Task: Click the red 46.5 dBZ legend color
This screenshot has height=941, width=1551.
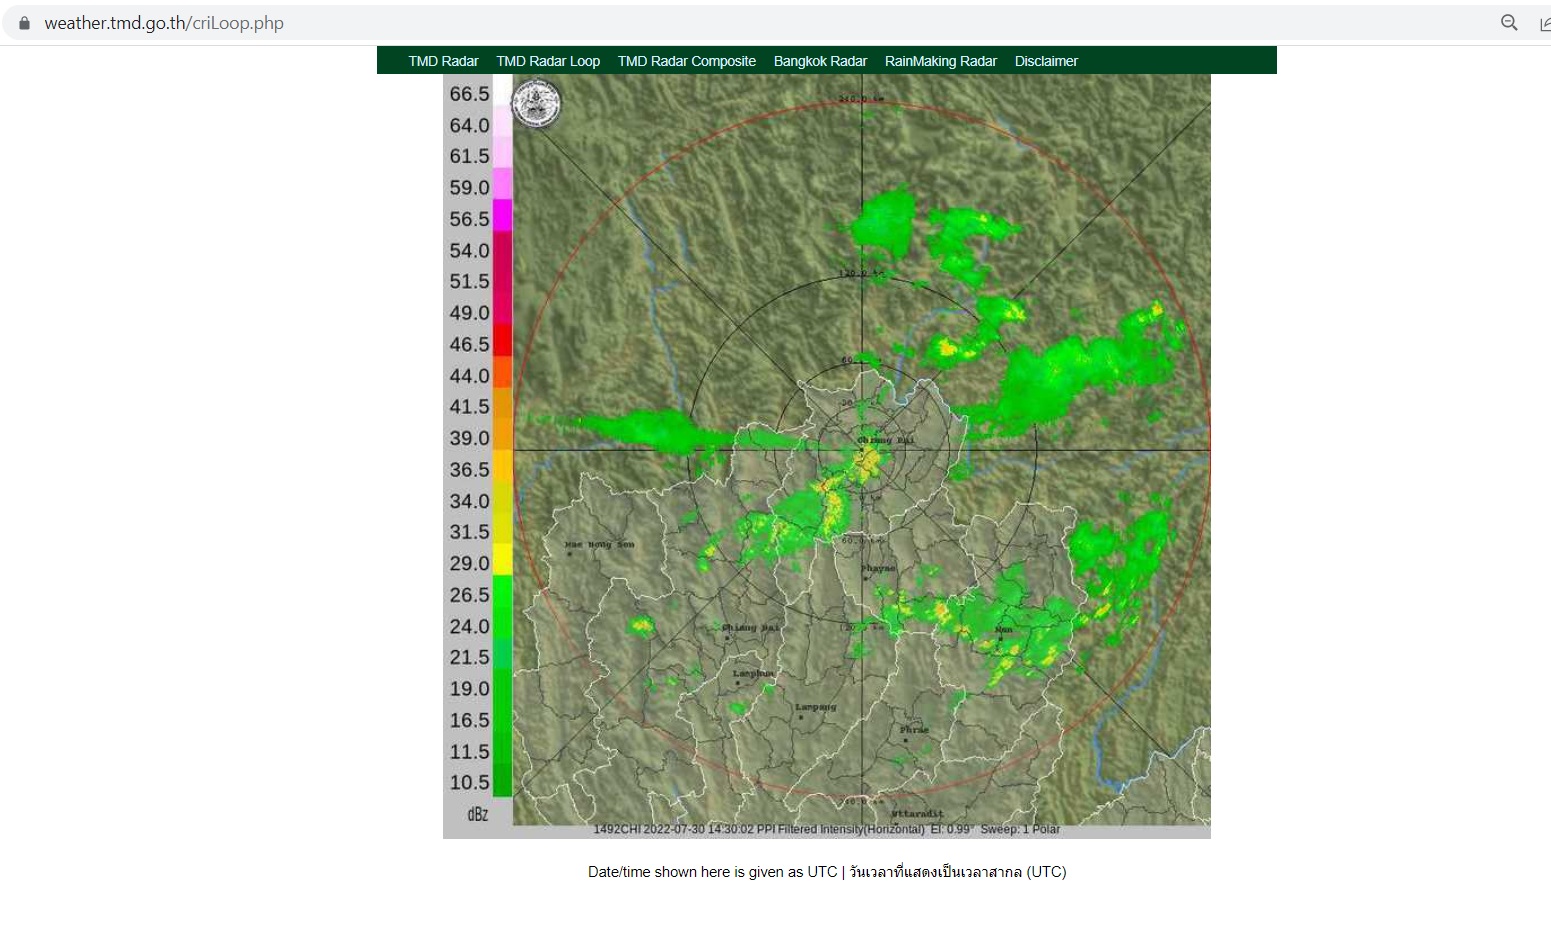Action: pyautogui.click(x=502, y=341)
